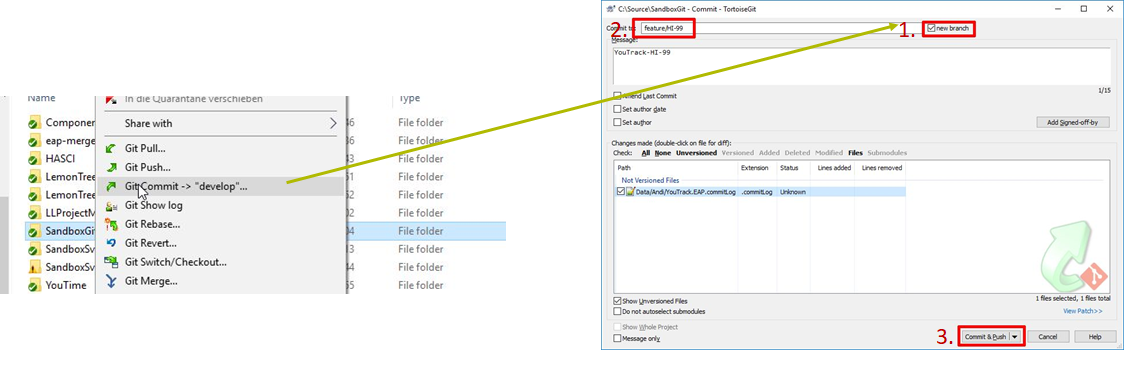Select the HASCI folder icon
The width and height of the screenshot is (1124, 365).
click(x=34, y=158)
